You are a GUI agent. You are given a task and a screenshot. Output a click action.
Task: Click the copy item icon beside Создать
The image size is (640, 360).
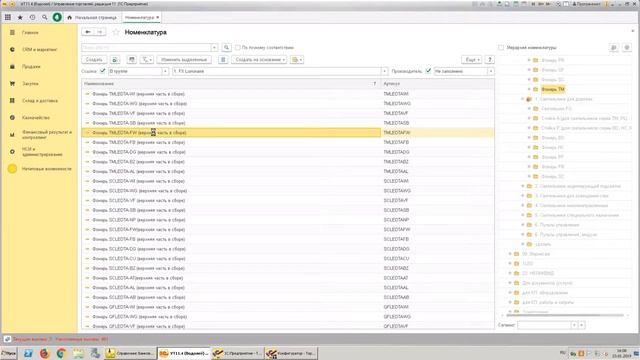pos(115,60)
